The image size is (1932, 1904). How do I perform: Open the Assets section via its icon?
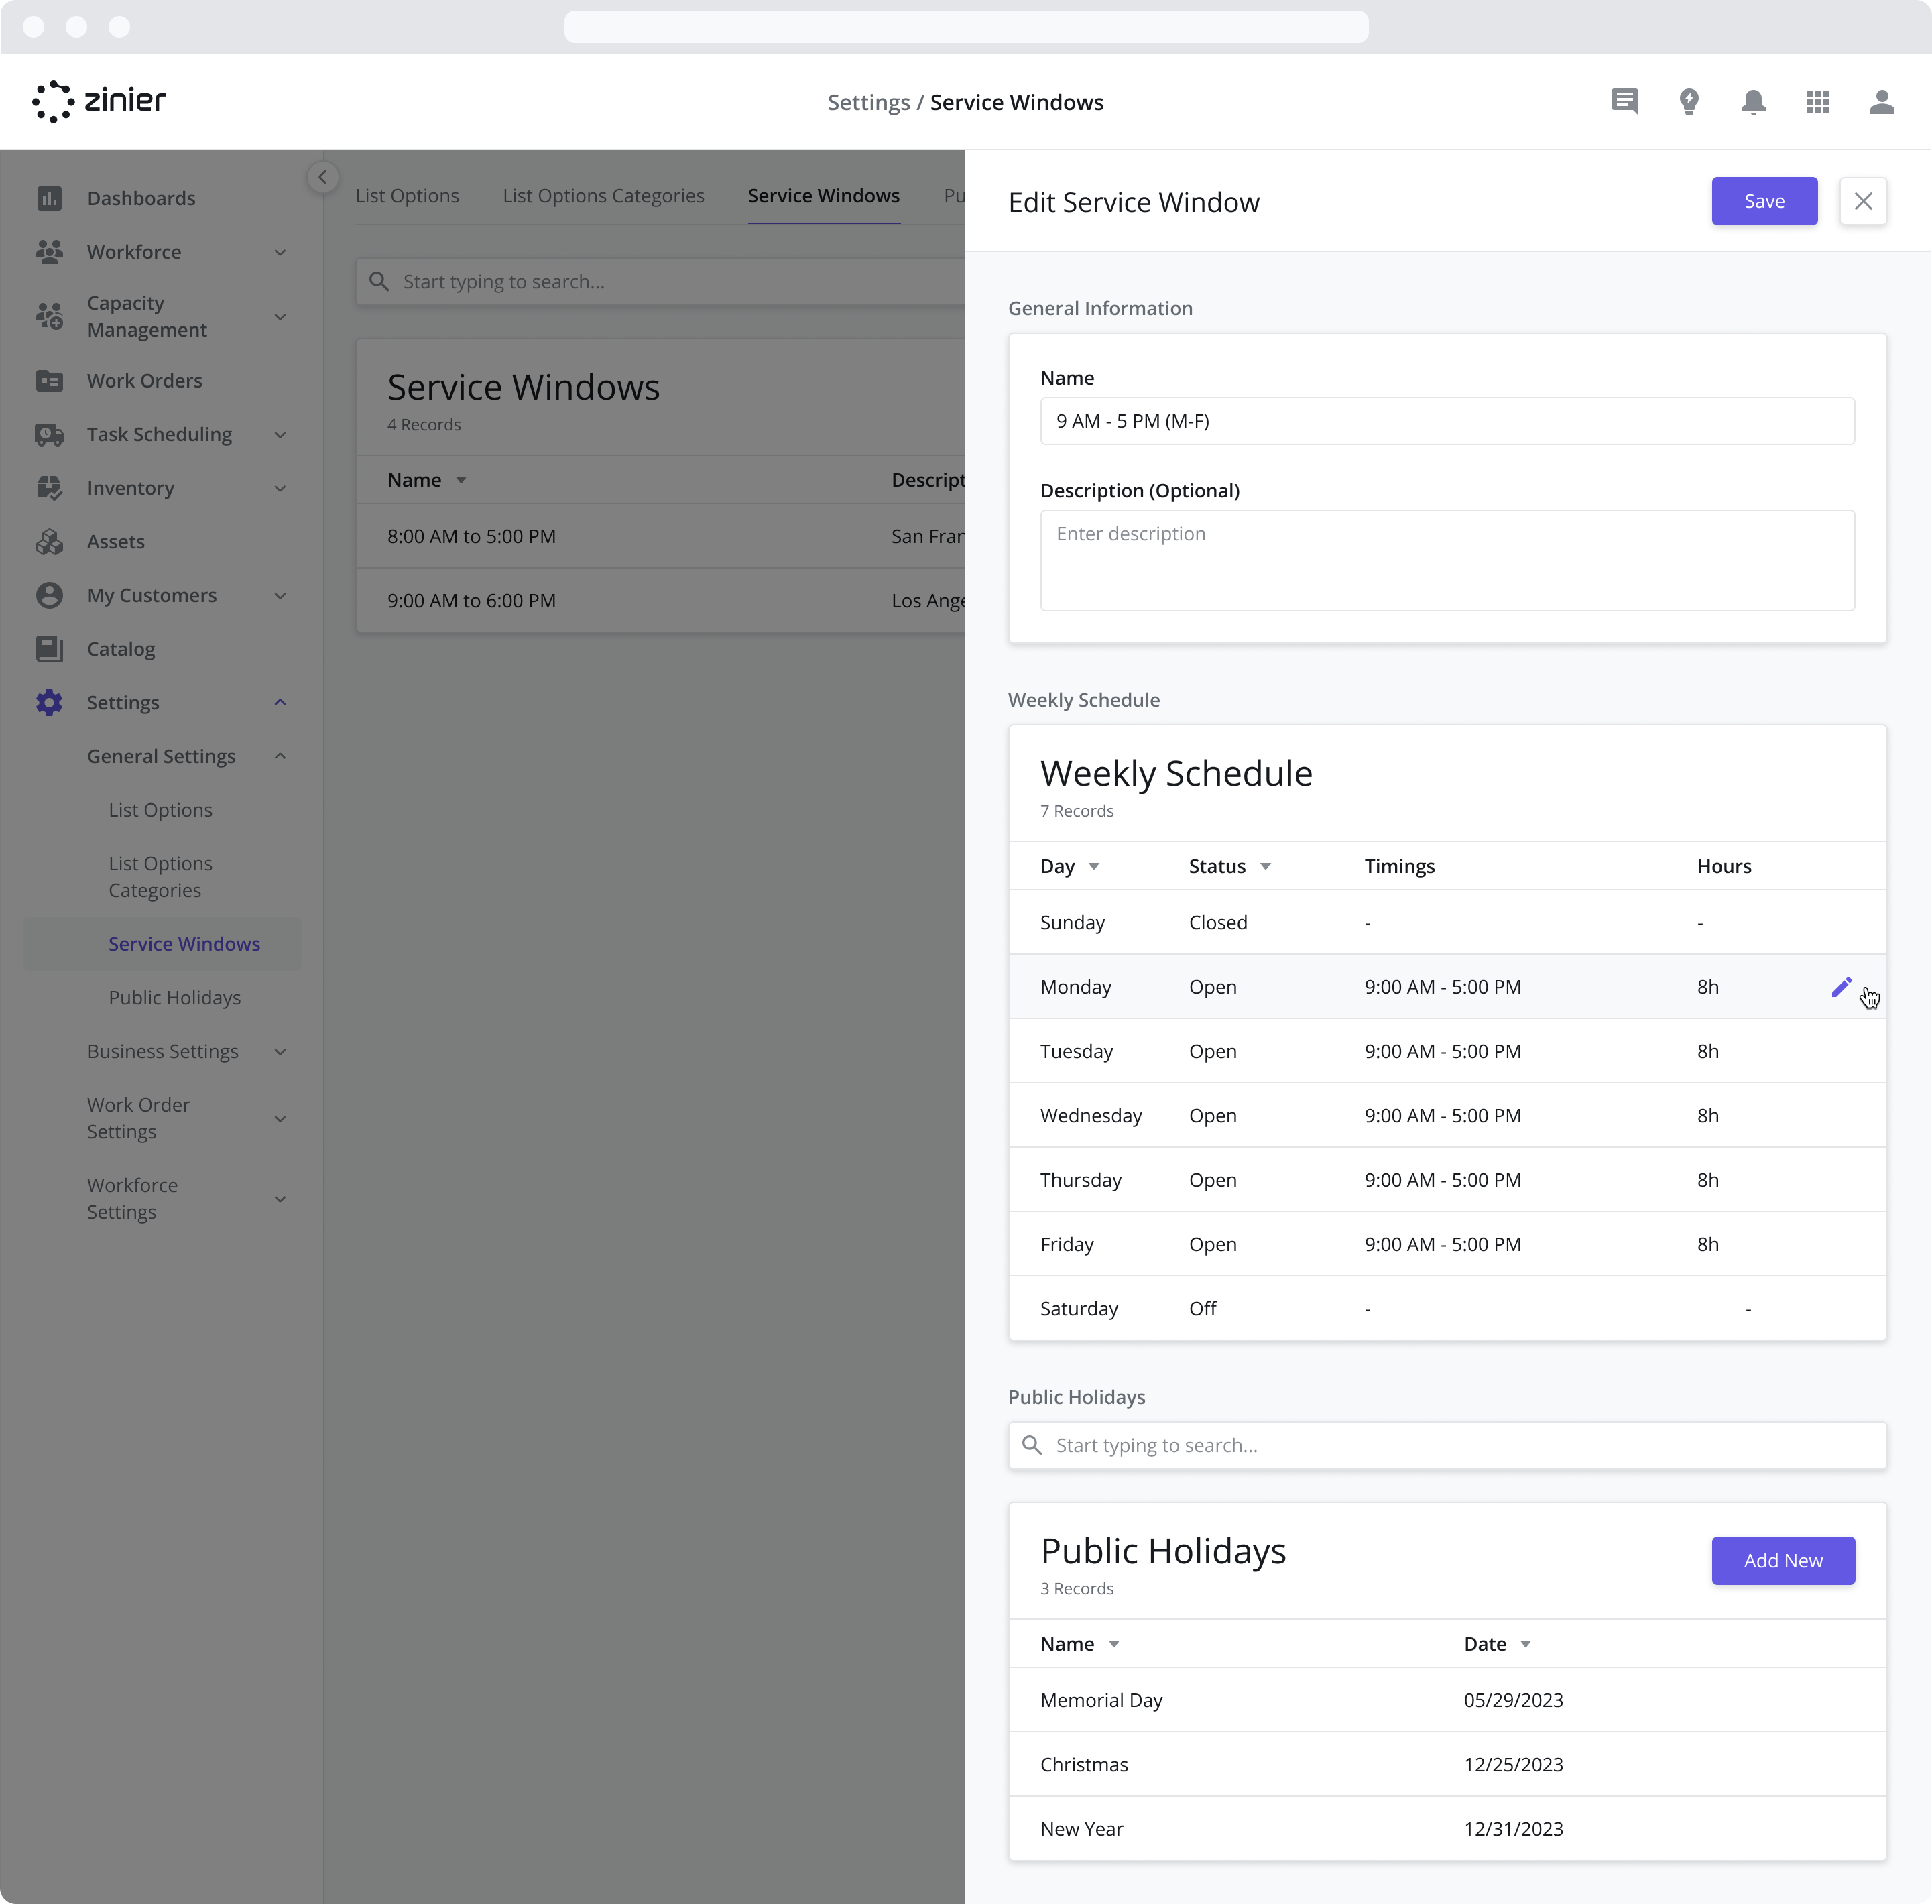pos(50,541)
